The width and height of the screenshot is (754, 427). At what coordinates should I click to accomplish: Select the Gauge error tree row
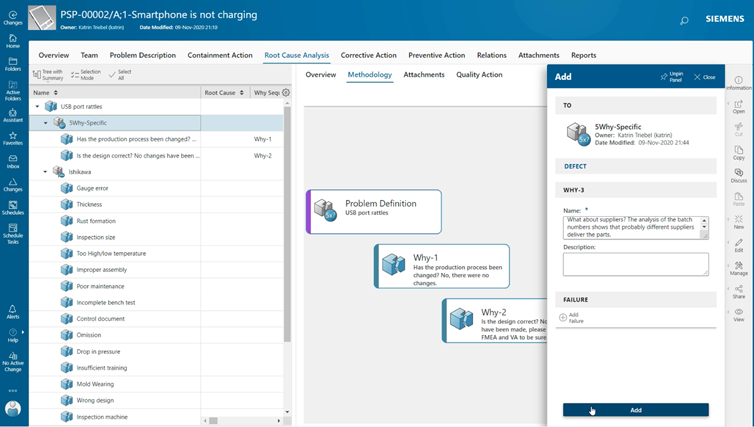point(156,188)
